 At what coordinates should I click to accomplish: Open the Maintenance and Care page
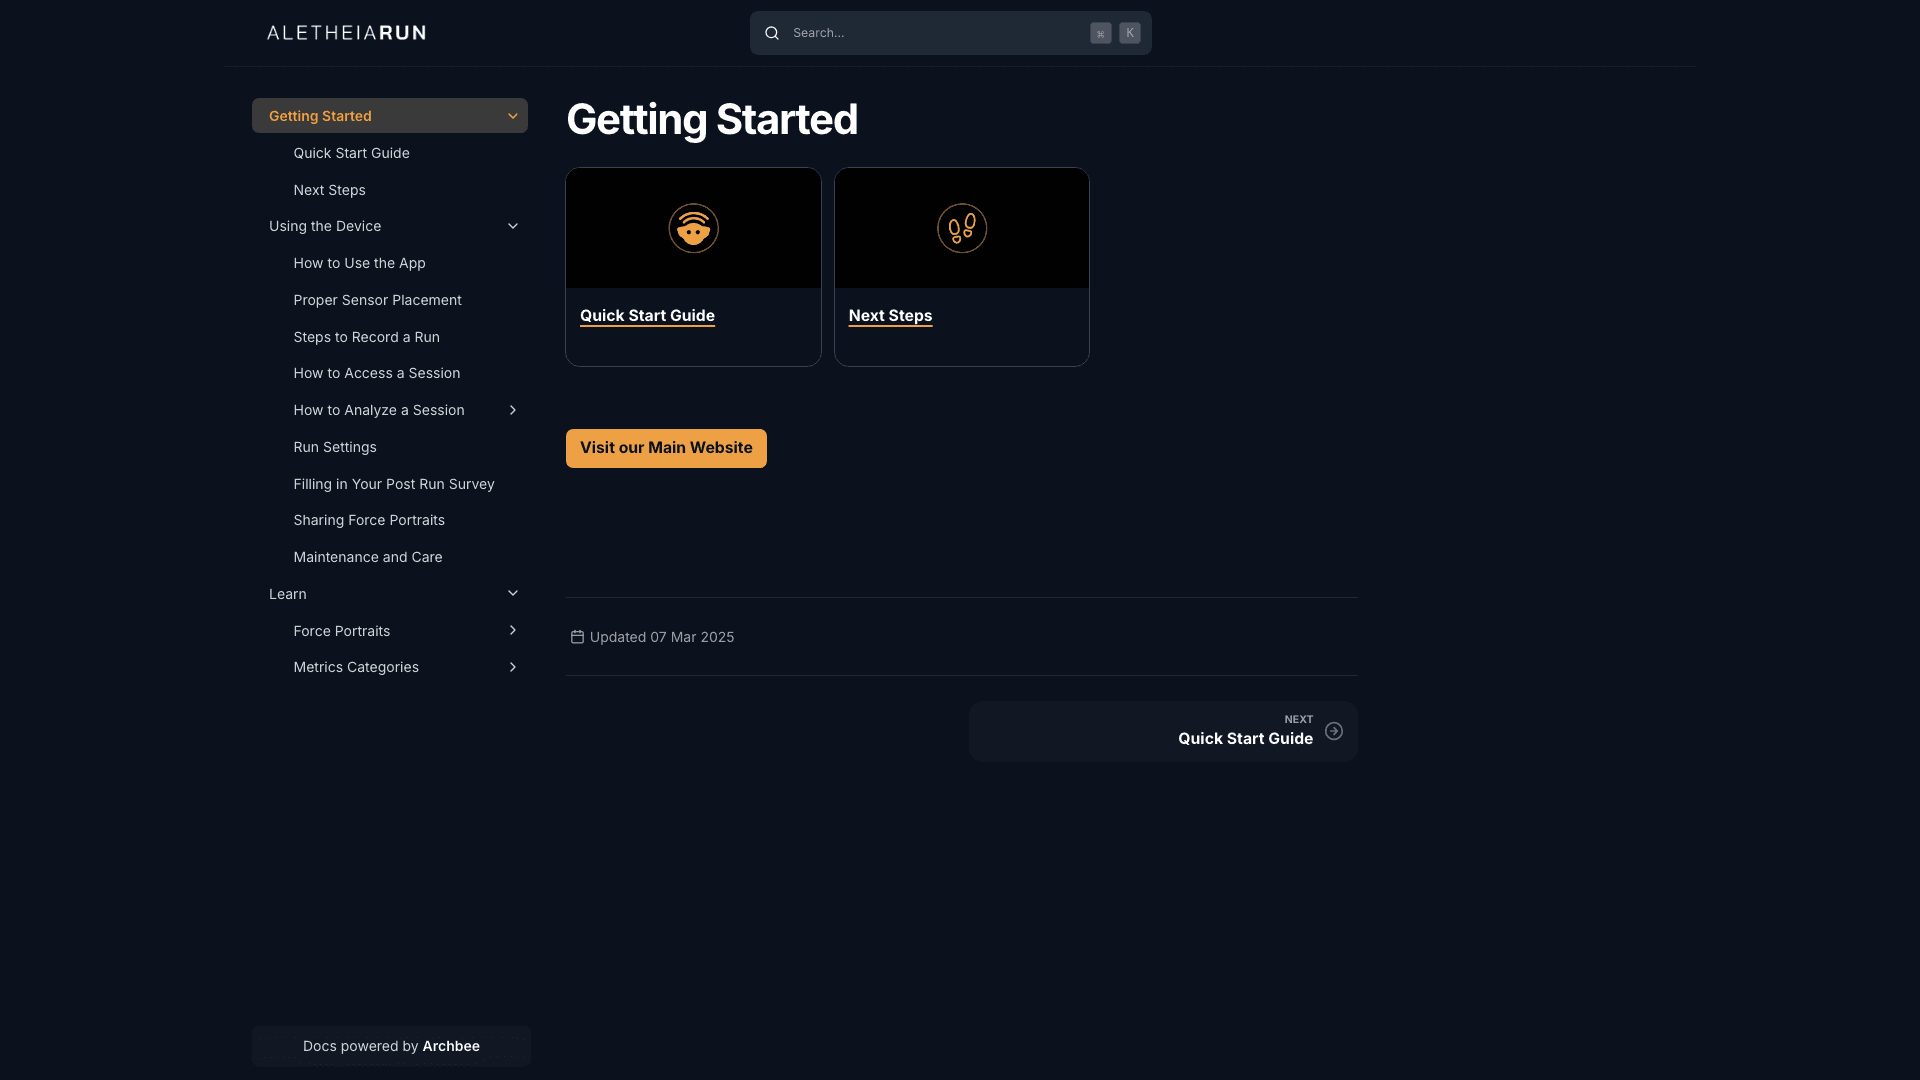(x=367, y=557)
